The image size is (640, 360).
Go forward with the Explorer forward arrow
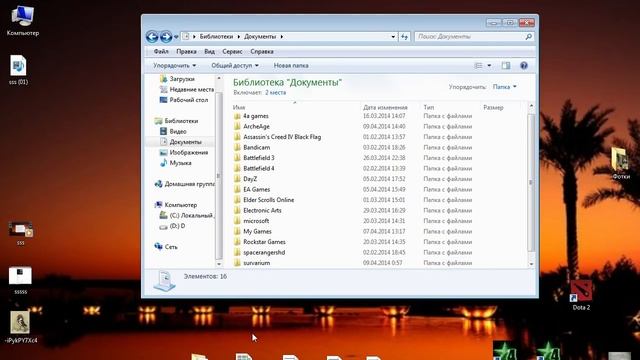pyautogui.click(x=166, y=37)
